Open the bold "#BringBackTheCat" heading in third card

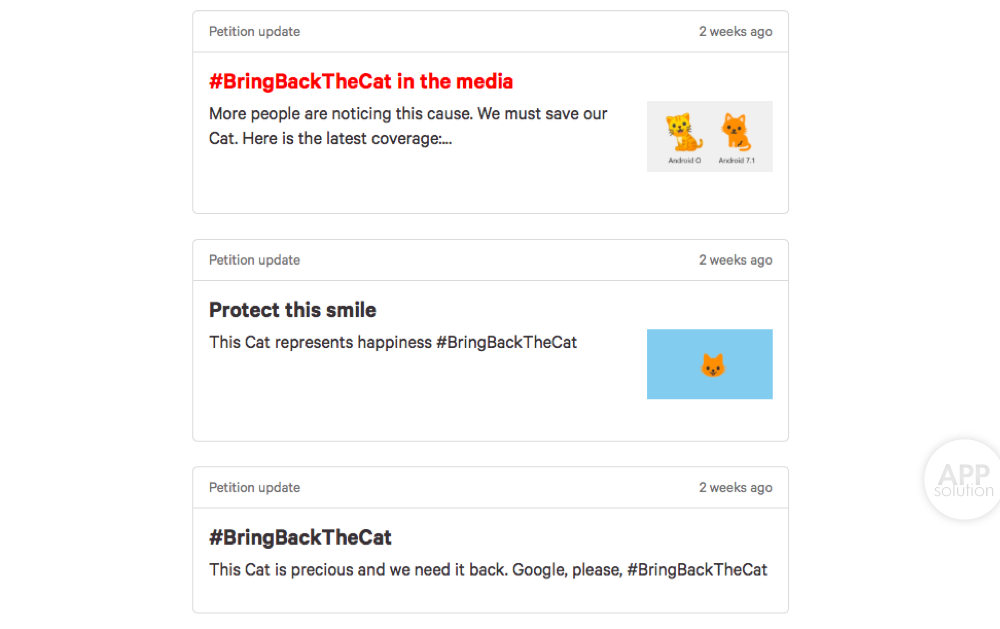(300, 538)
